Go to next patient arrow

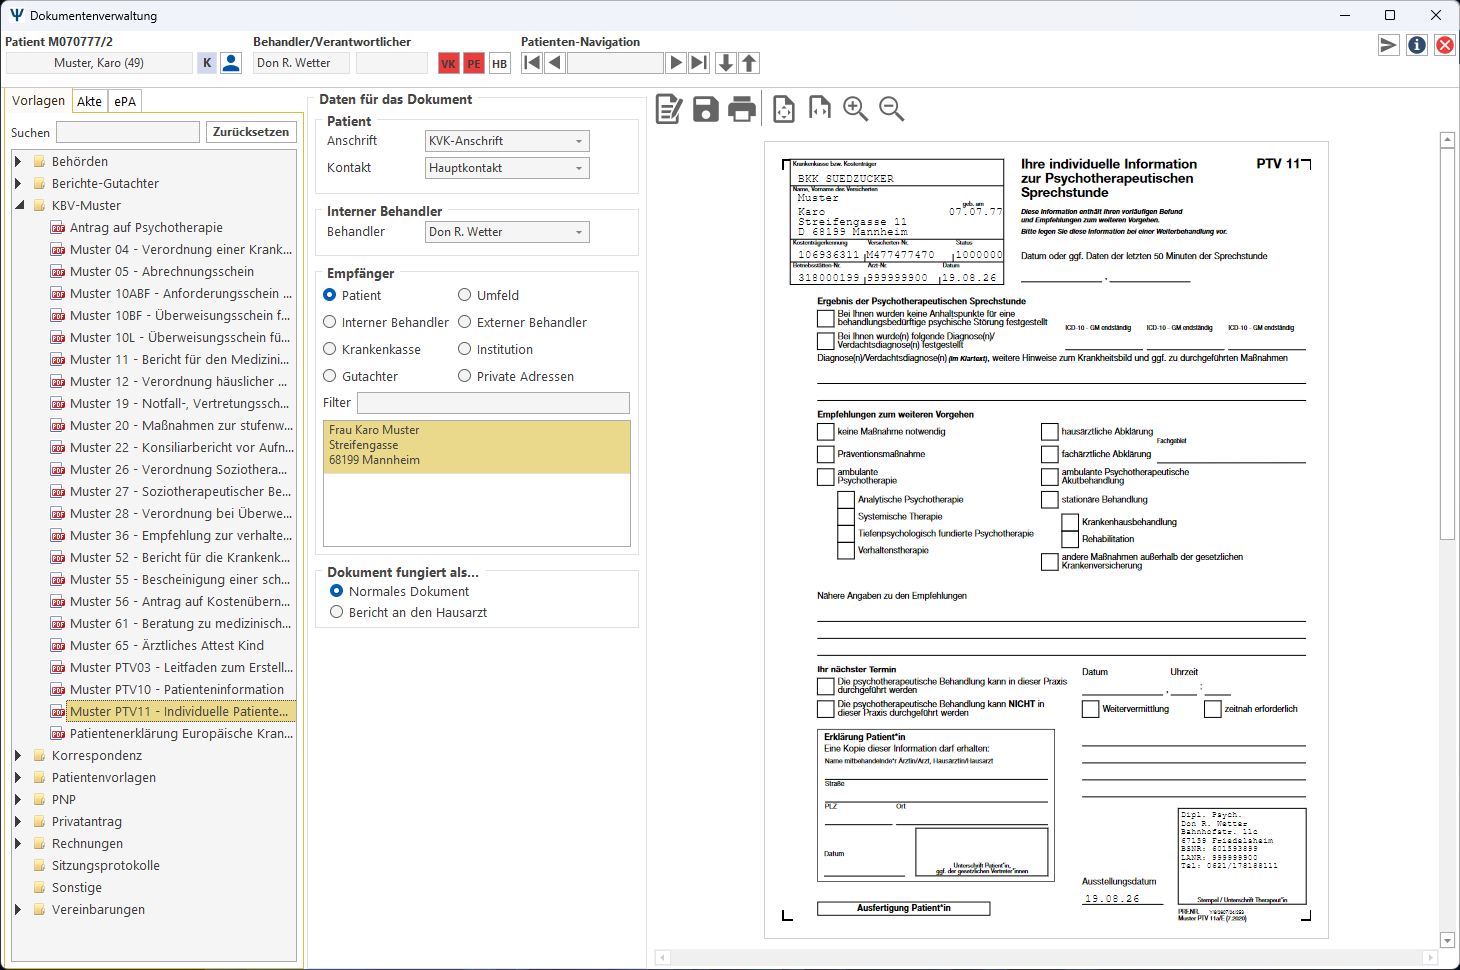click(676, 63)
